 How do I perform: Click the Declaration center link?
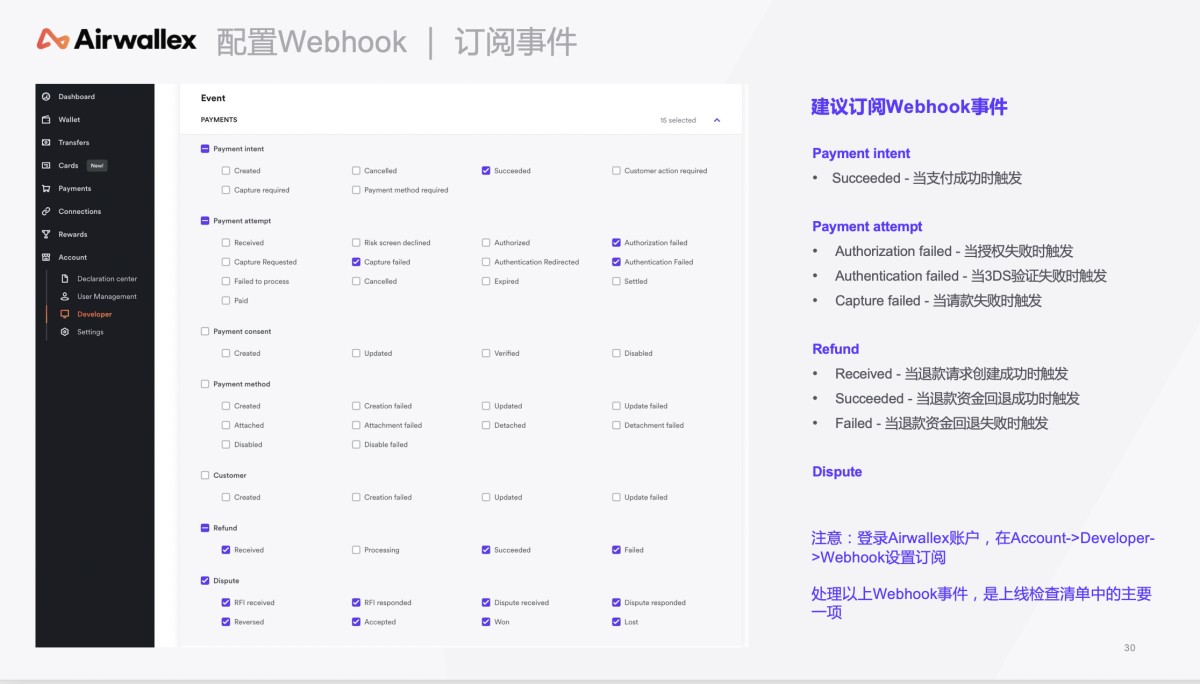pos(106,279)
